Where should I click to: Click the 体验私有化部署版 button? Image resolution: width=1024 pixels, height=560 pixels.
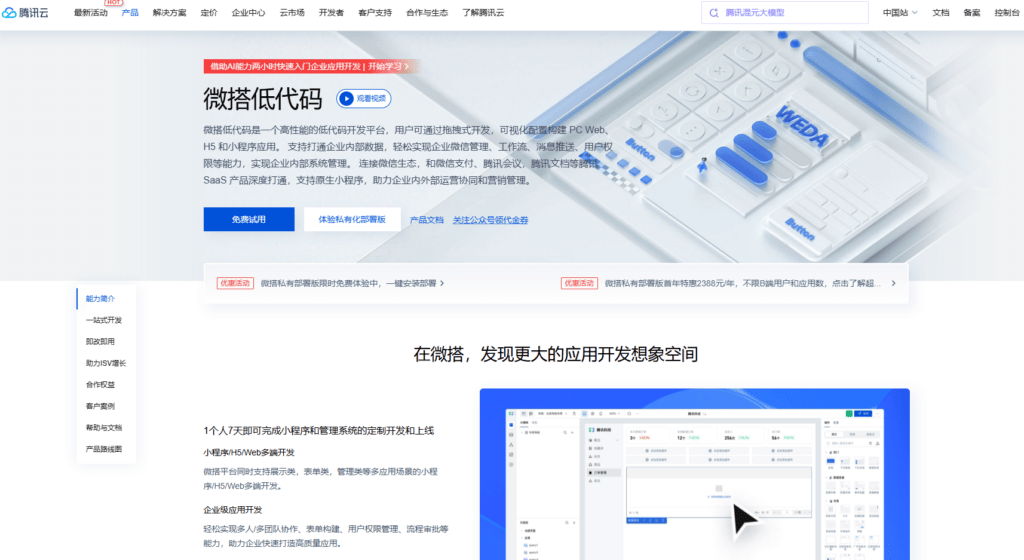(352, 219)
